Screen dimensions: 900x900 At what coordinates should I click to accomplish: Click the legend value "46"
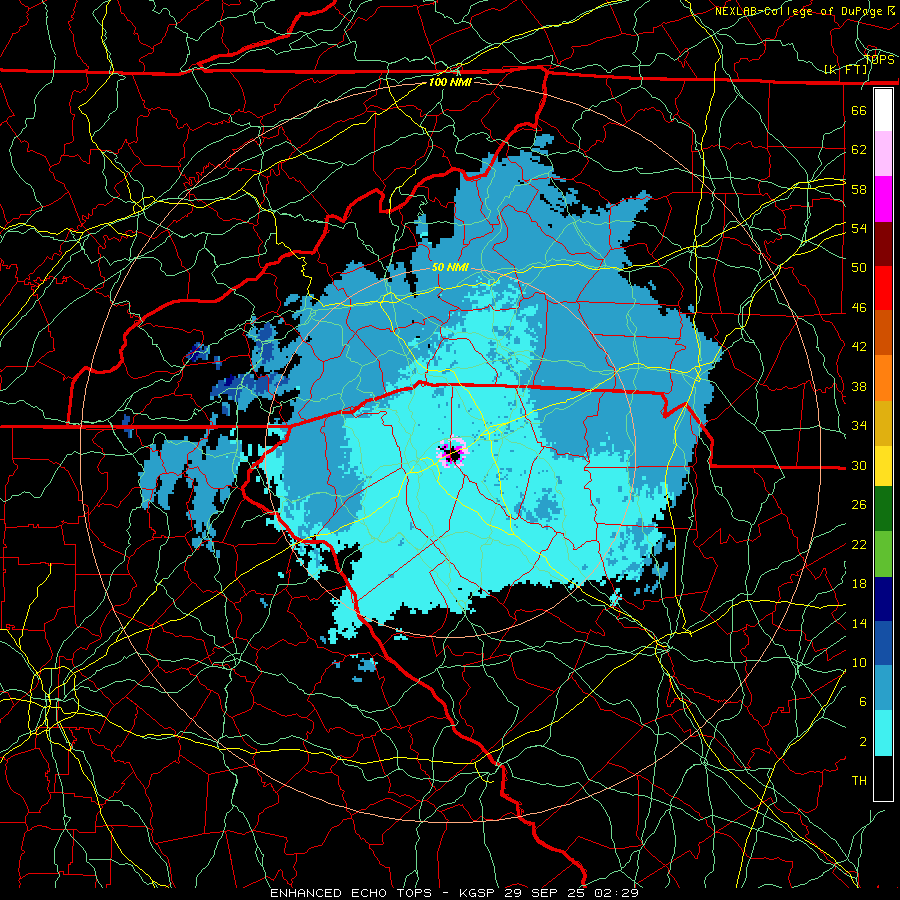point(859,308)
